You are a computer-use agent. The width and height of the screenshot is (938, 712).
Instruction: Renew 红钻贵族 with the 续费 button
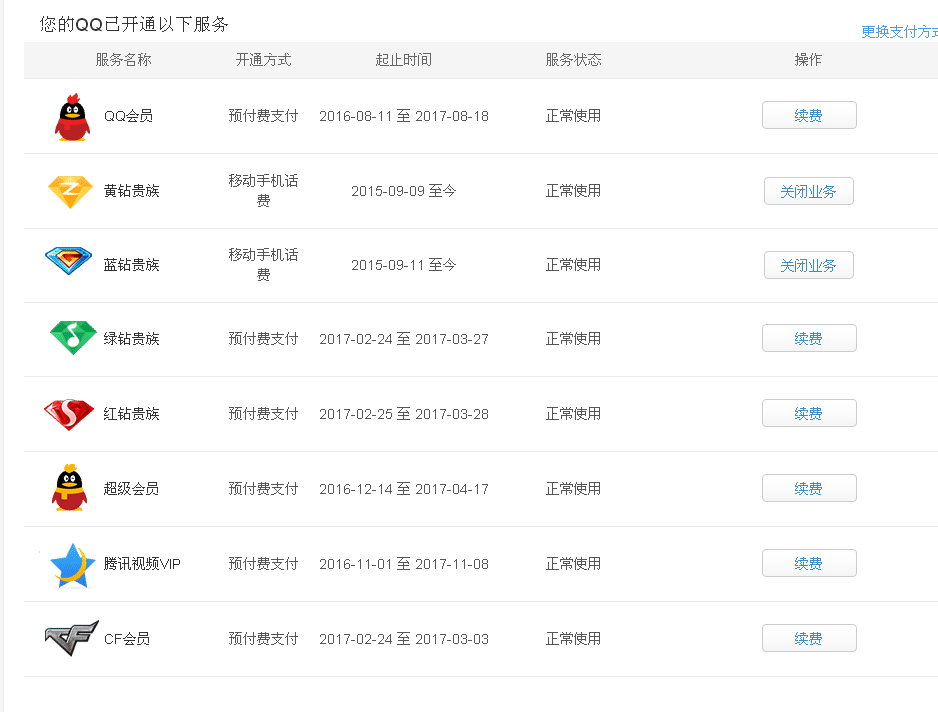(809, 413)
